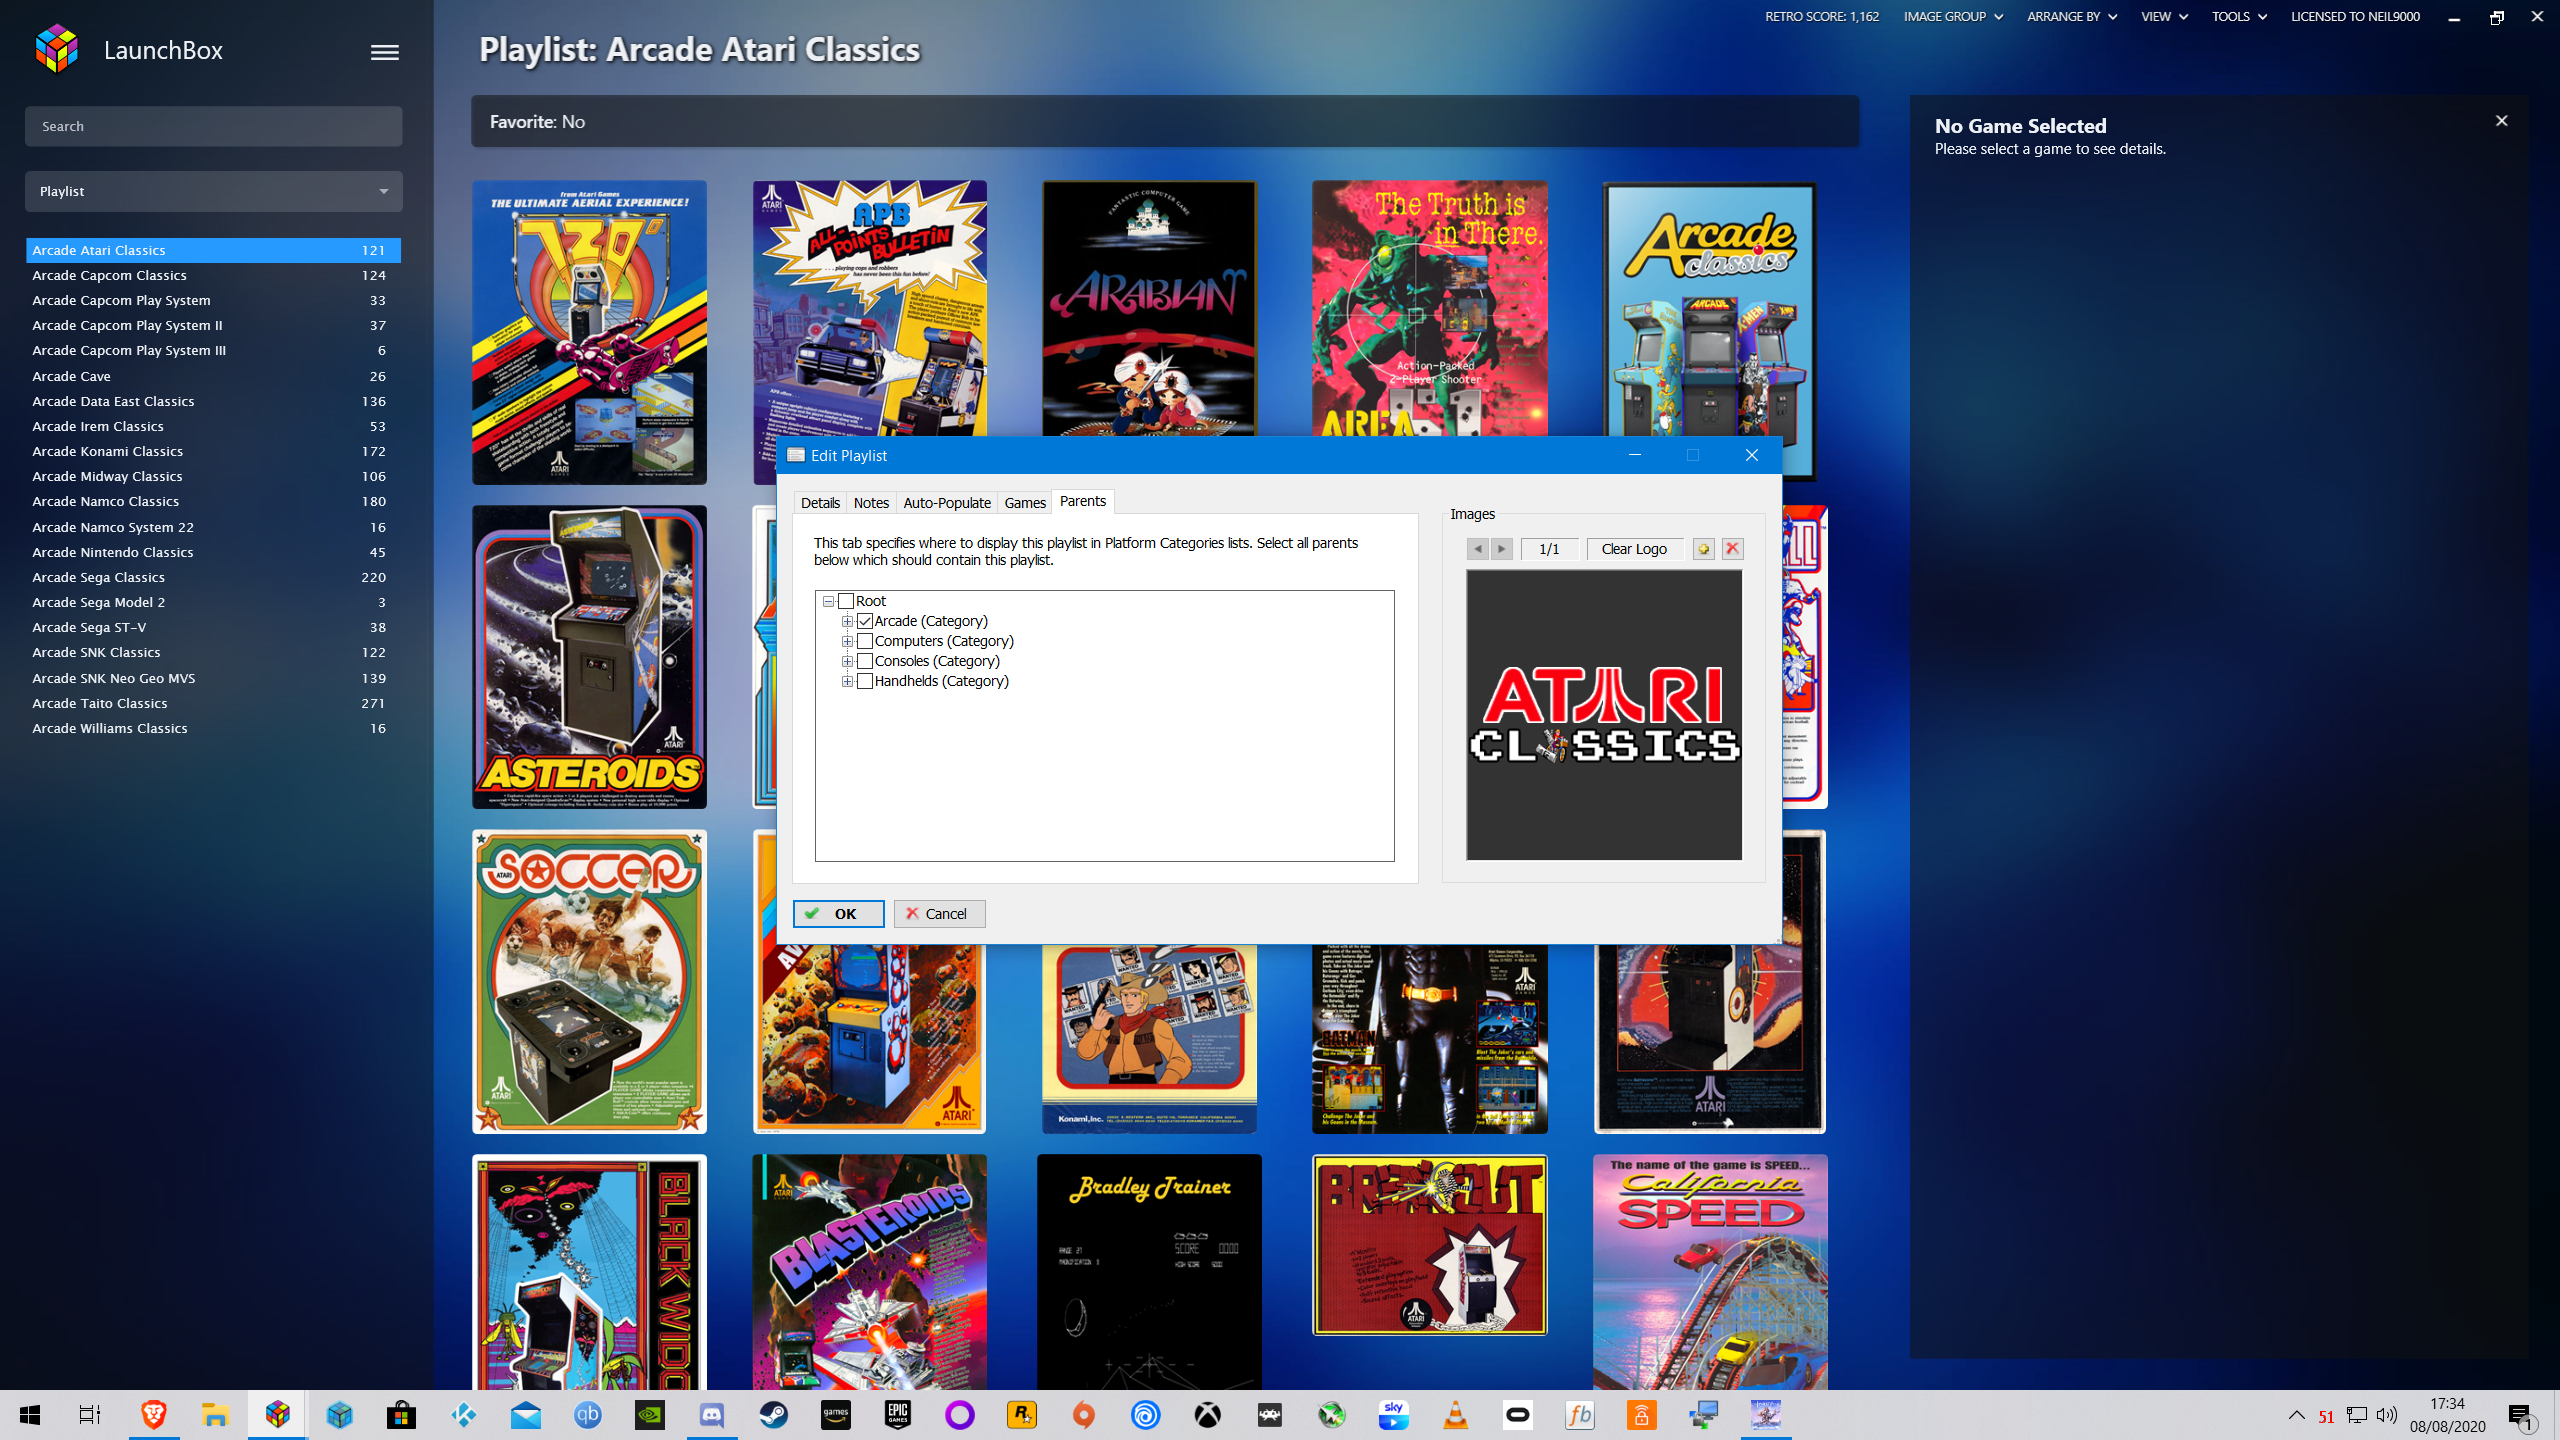Open File Explorer from the taskbar

tap(215, 1414)
